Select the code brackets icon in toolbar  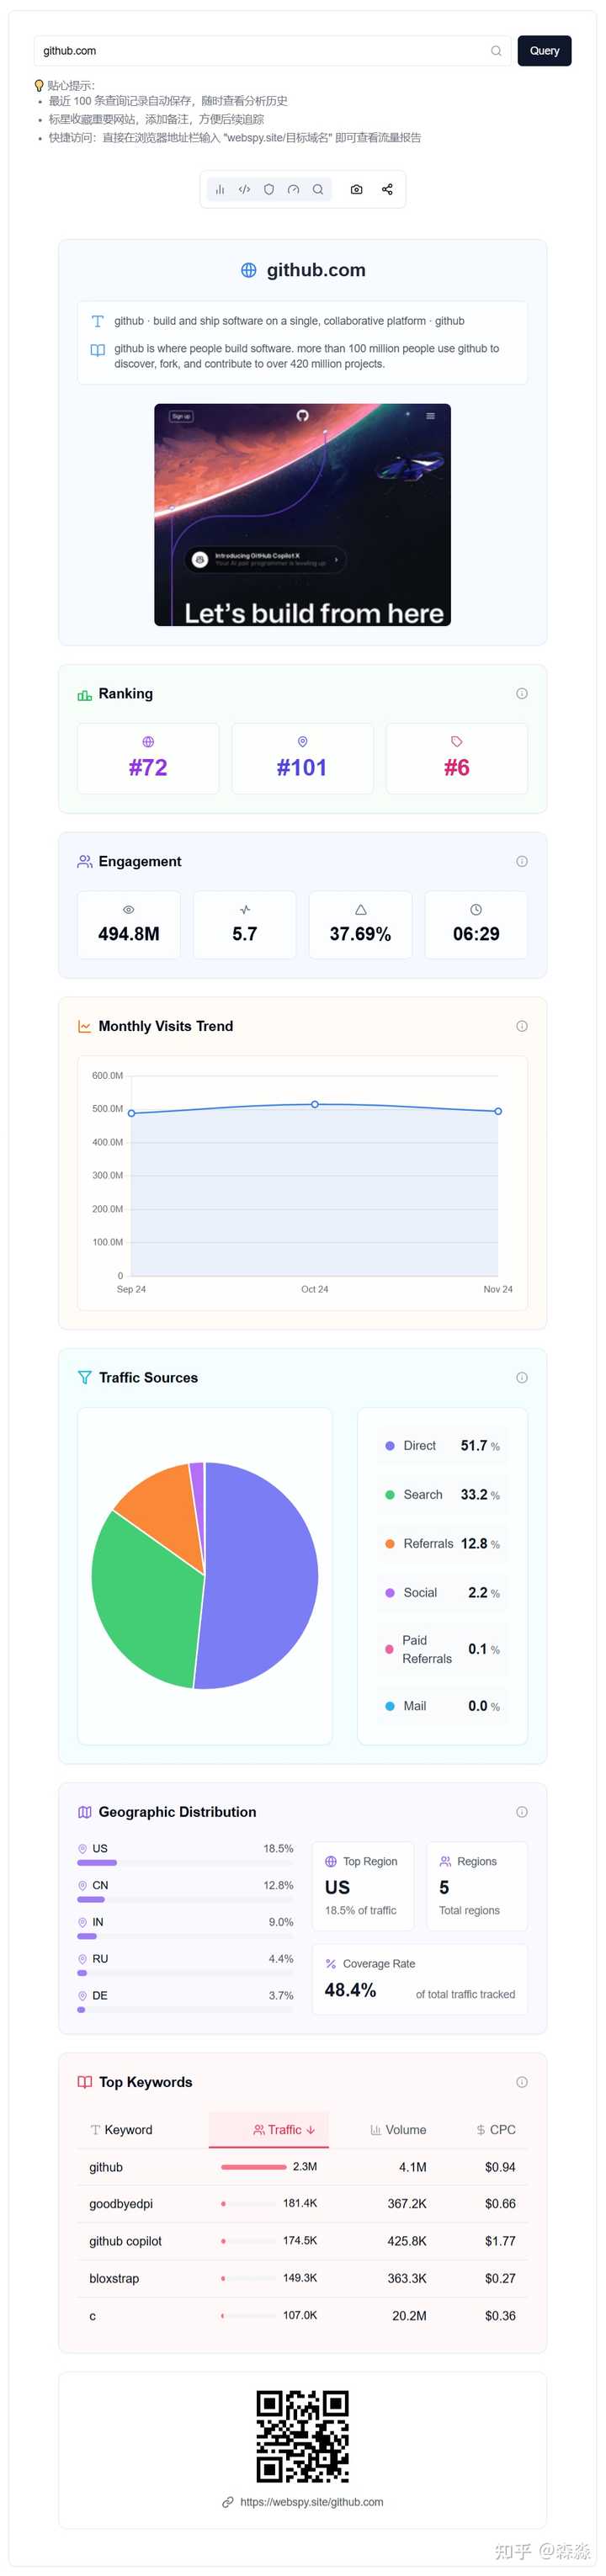[244, 190]
